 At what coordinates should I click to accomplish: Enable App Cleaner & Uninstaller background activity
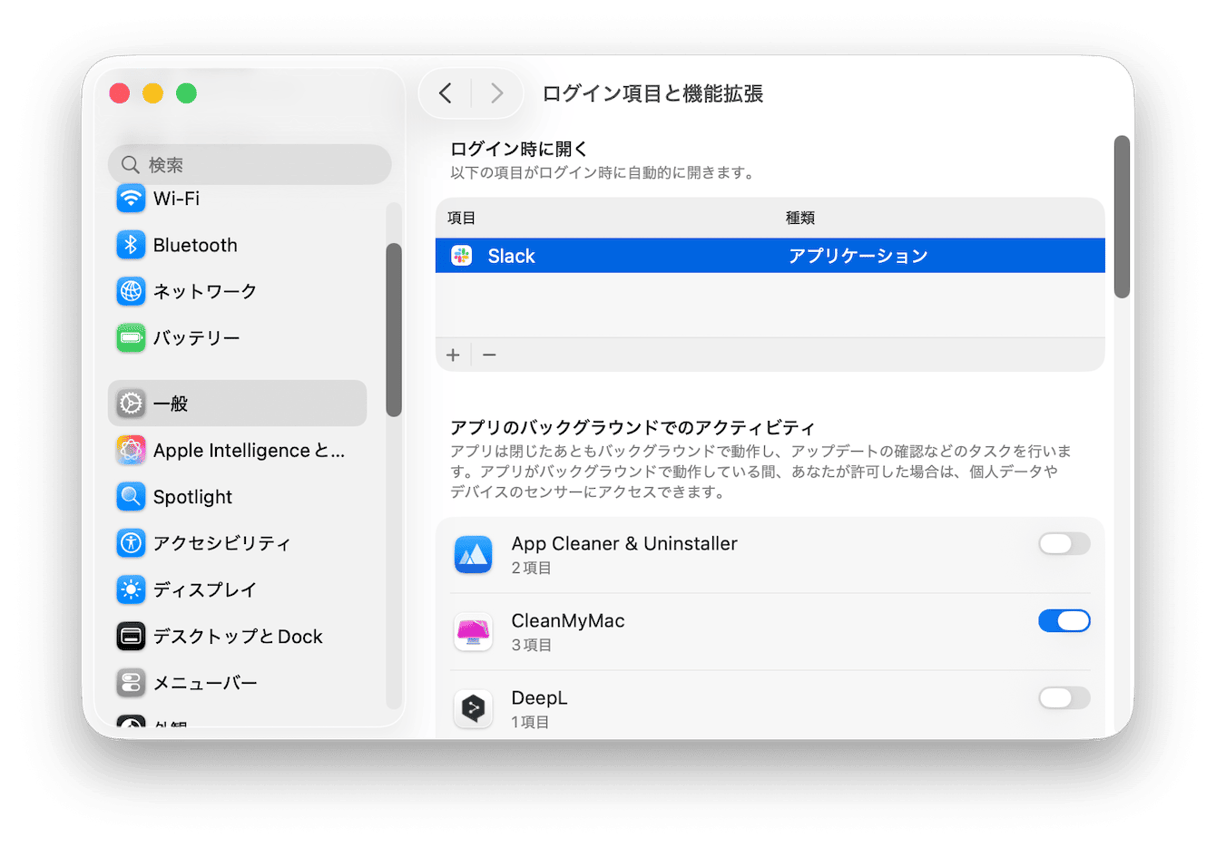tap(1064, 543)
